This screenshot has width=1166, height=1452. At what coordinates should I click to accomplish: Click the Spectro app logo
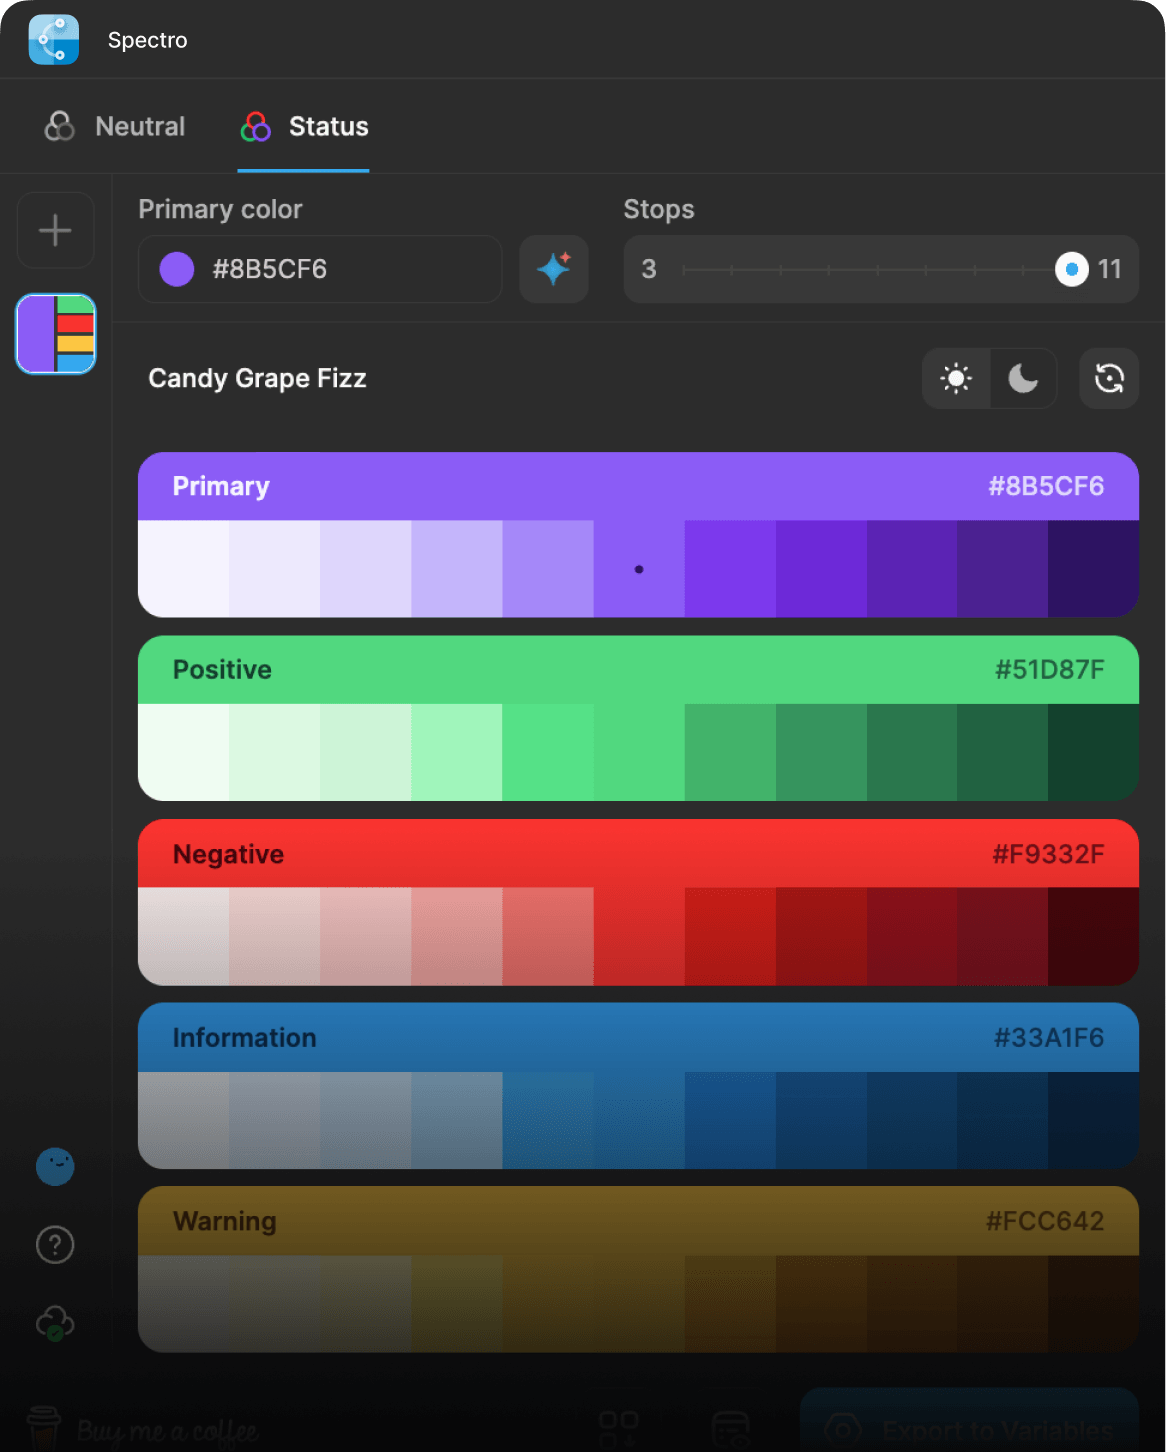click(x=54, y=40)
